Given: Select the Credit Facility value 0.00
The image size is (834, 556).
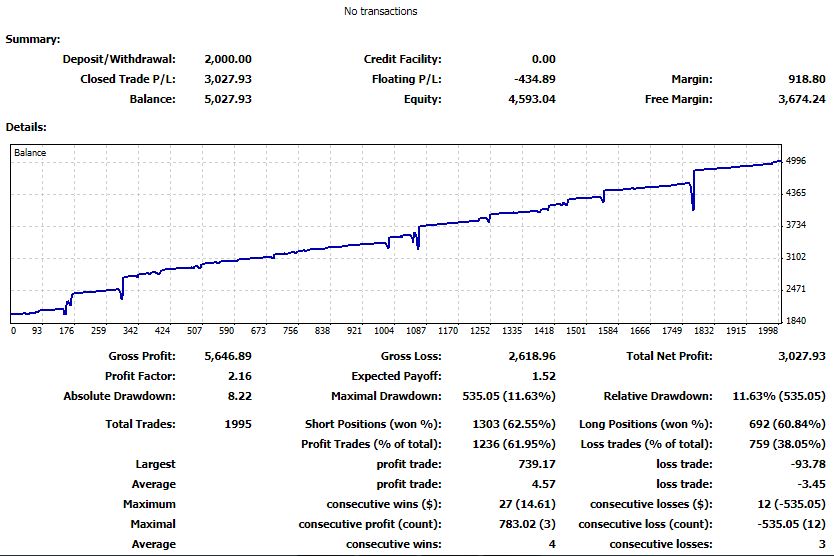Looking at the screenshot, I should tap(544, 59).
